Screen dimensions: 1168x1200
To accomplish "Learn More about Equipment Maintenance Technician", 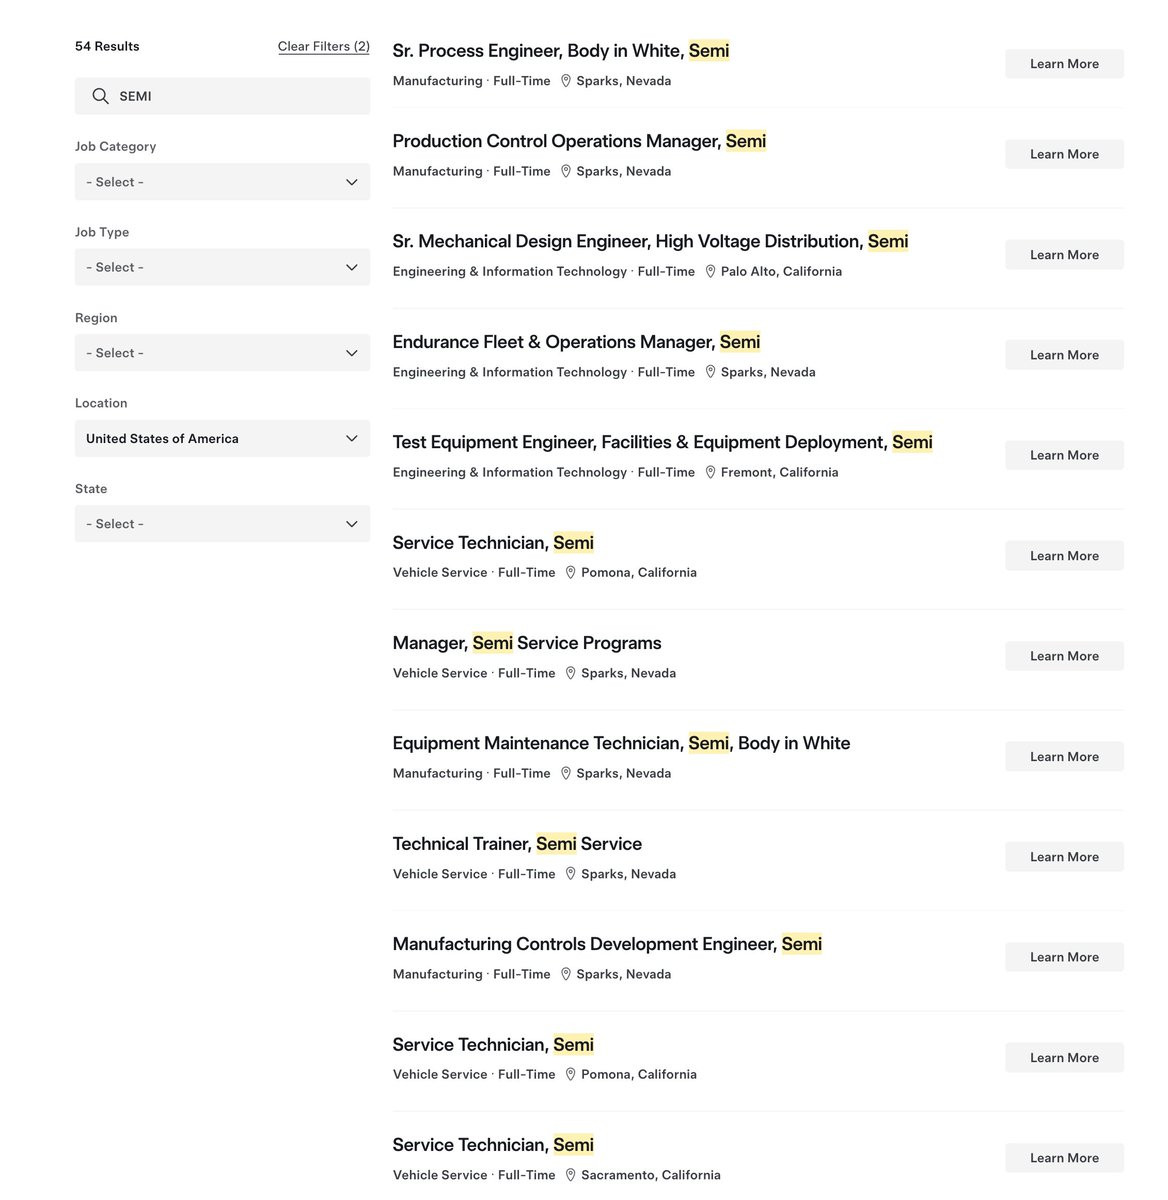I will tap(1064, 757).
